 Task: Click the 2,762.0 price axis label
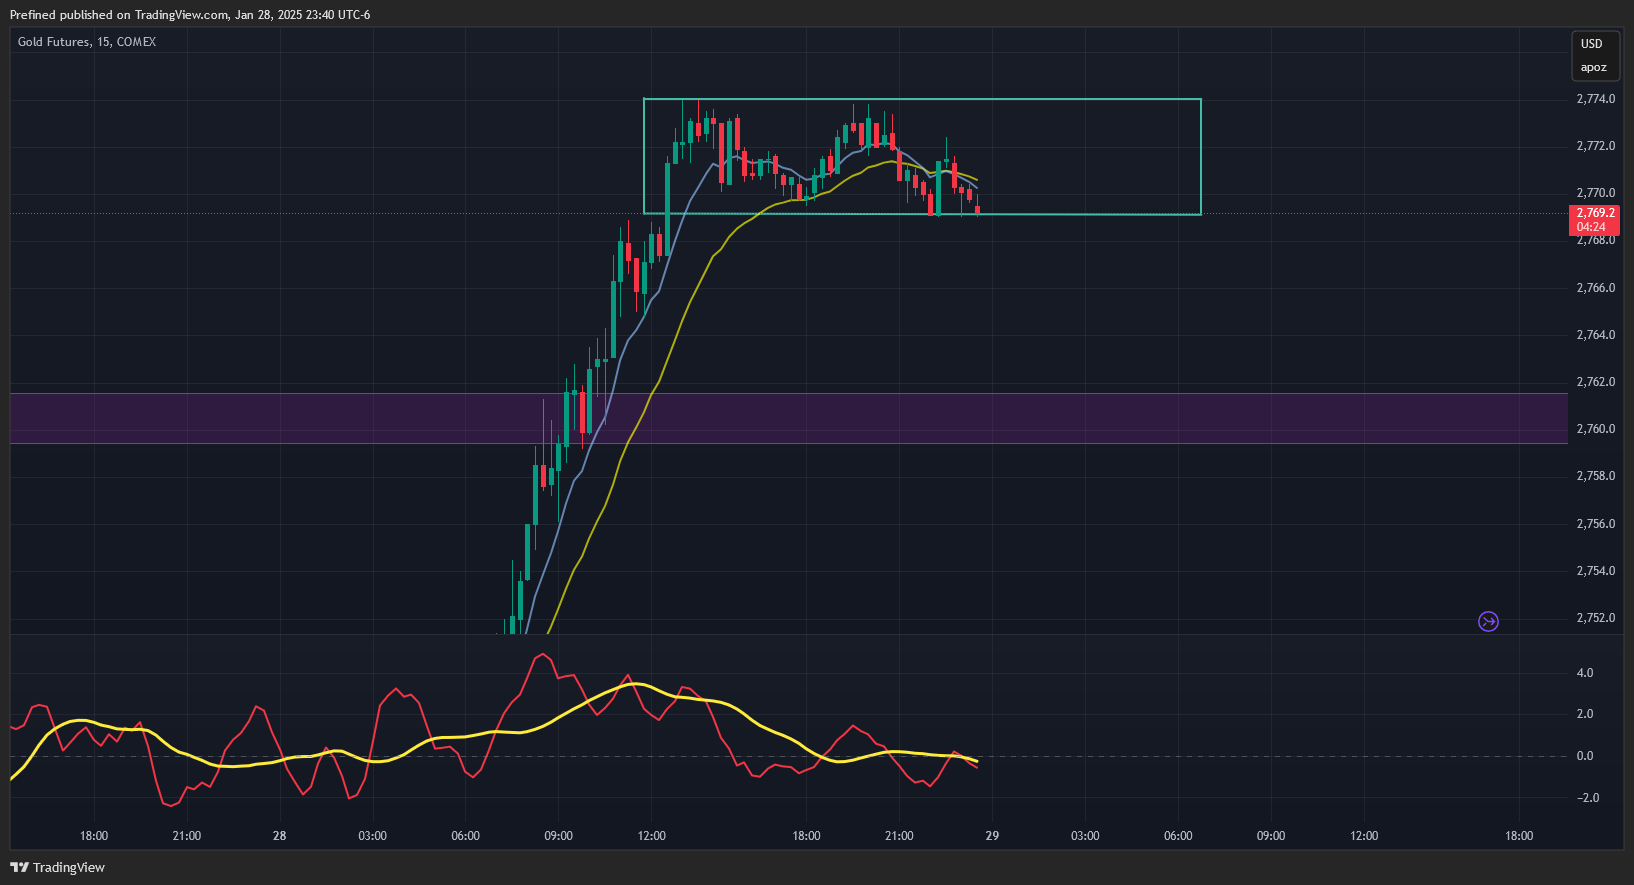click(x=1595, y=382)
